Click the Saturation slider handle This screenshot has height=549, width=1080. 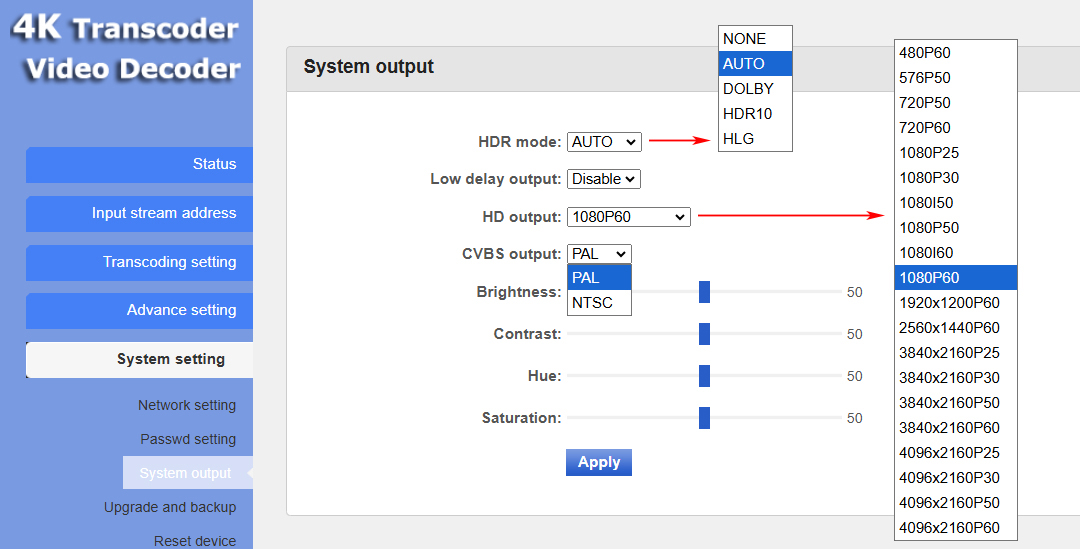pos(704,417)
